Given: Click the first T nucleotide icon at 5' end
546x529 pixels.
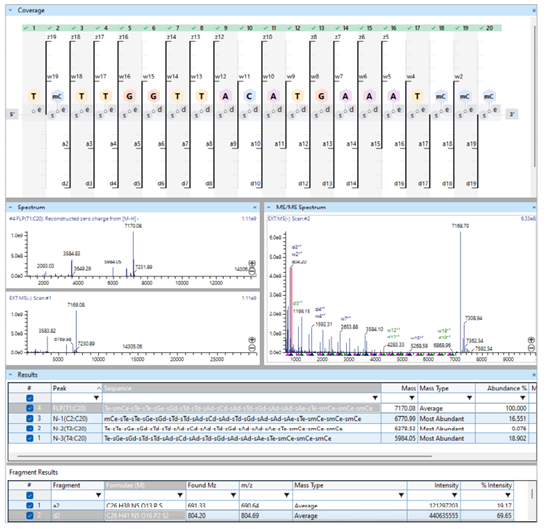Looking at the screenshot, I should (34, 96).
